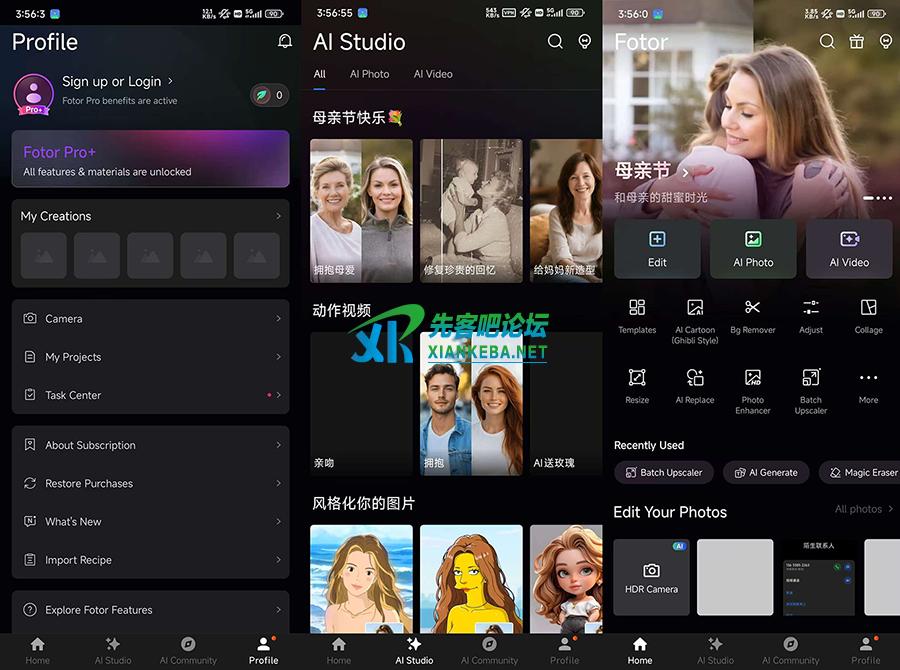Image resolution: width=900 pixels, height=670 pixels.
Task: Open the AI Replace tool
Action: point(695,378)
